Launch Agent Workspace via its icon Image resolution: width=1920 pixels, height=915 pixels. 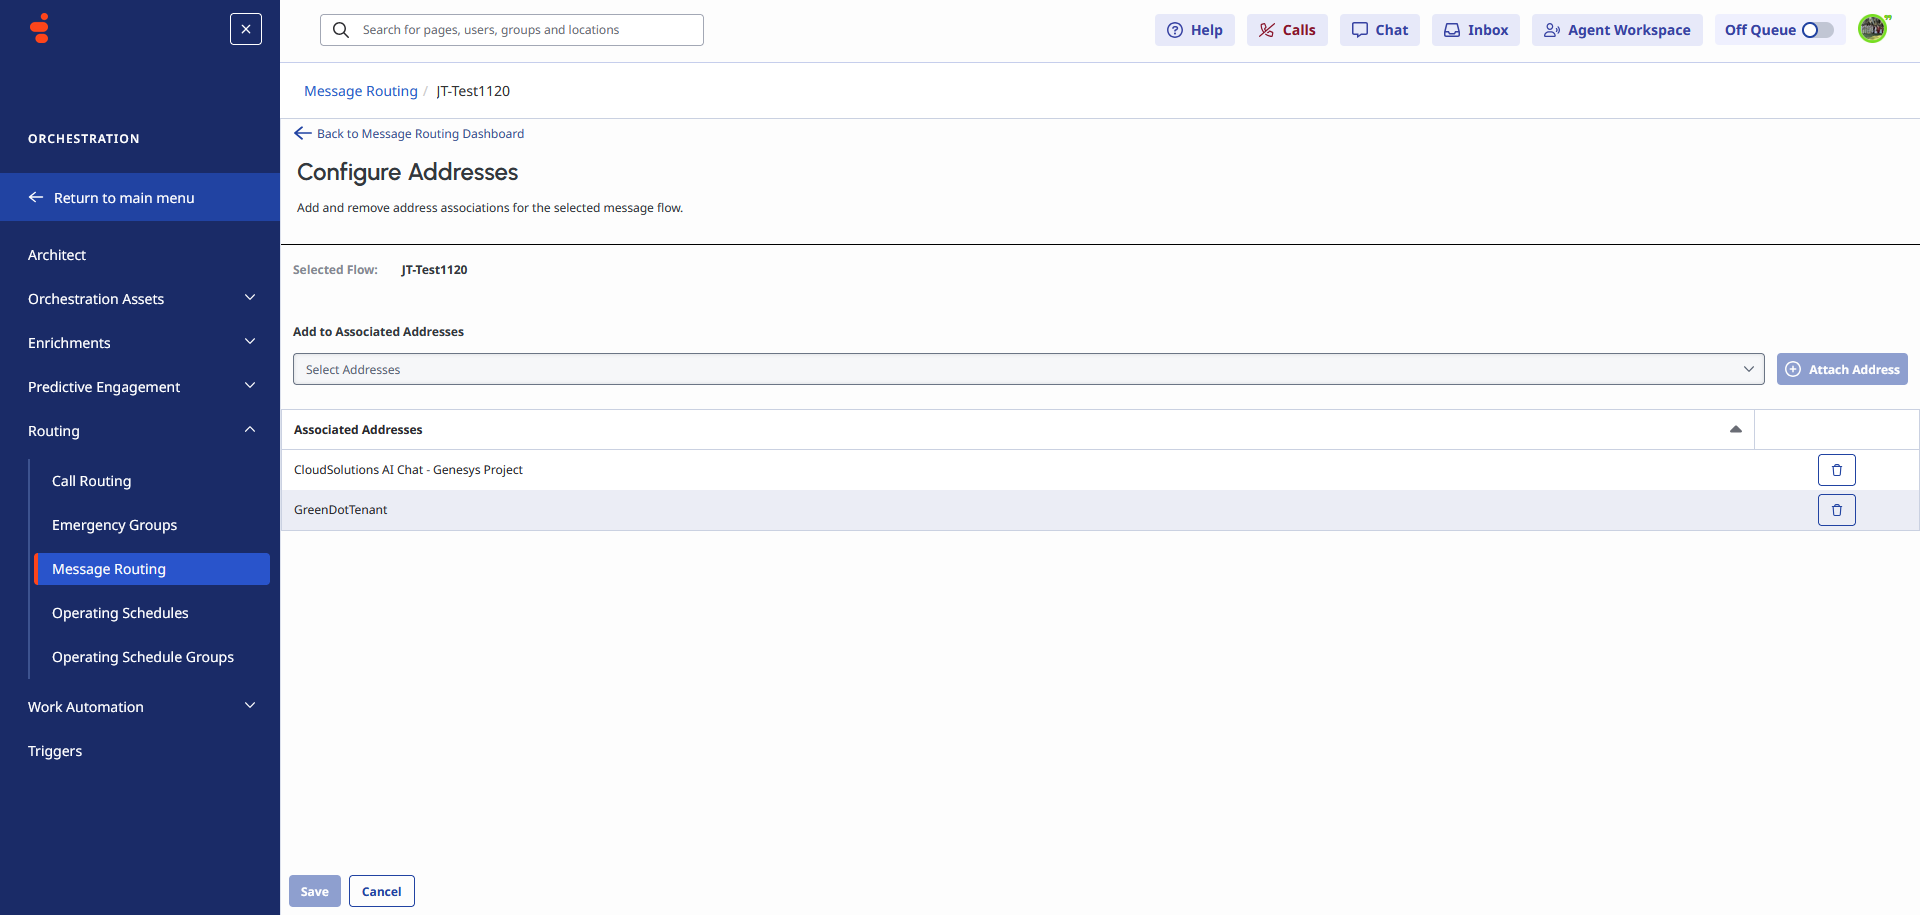point(1553,31)
